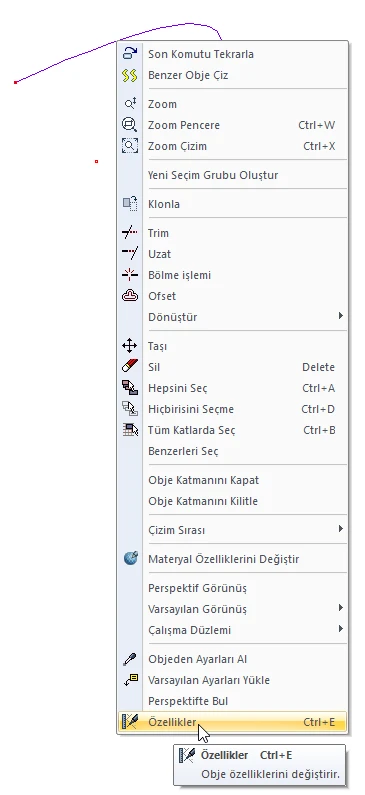Click the Taşı move arrows icon
This screenshot has width=365, height=795.
(130, 346)
